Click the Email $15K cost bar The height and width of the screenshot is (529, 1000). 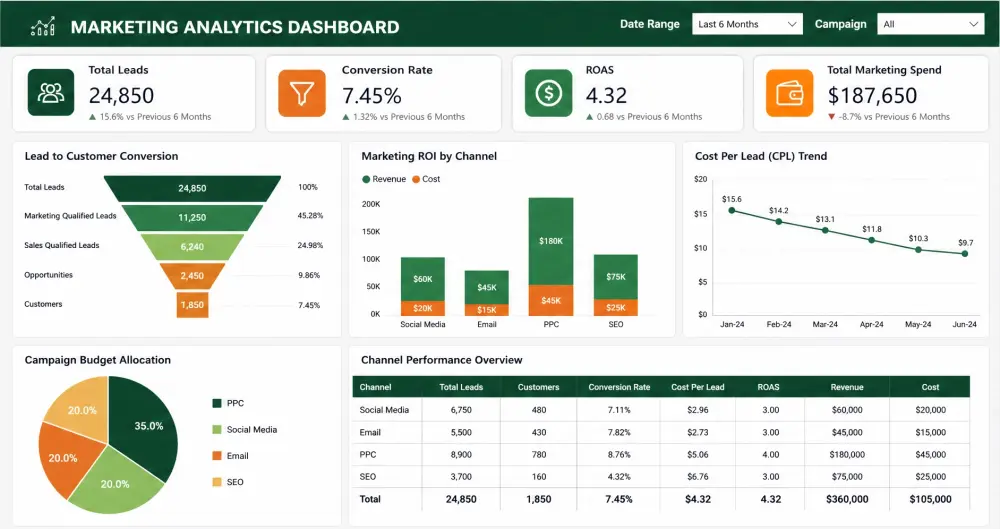(x=487, y=309)
